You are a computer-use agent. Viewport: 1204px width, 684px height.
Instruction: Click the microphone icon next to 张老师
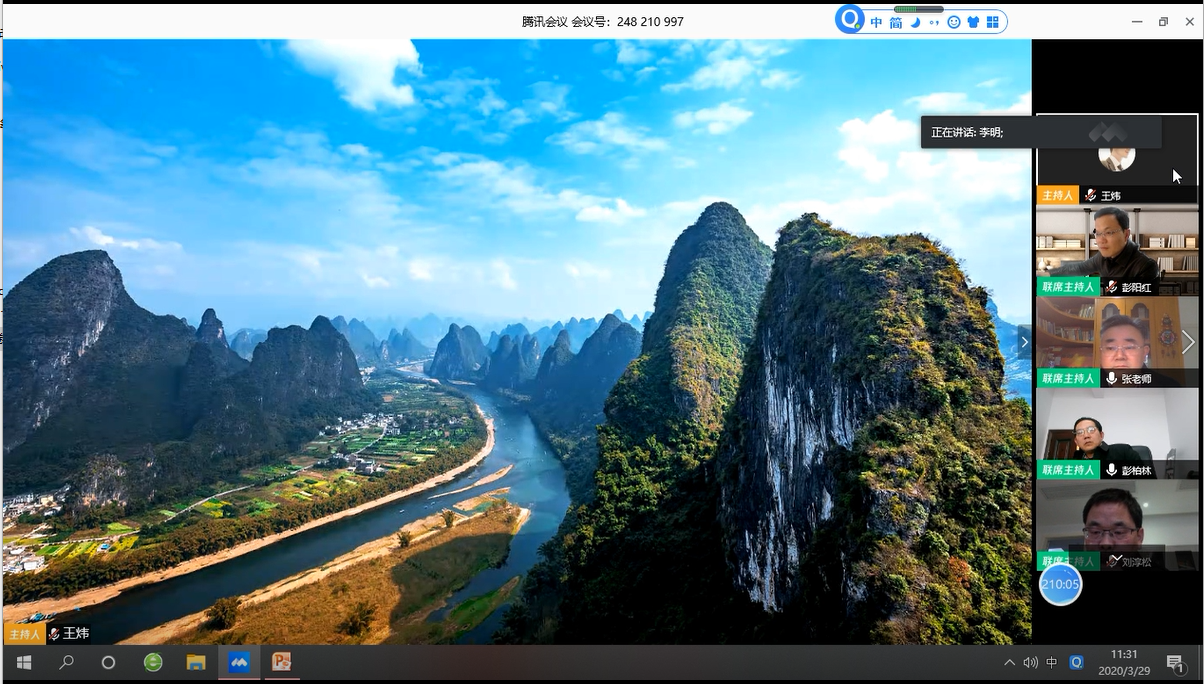point(1111,379)
